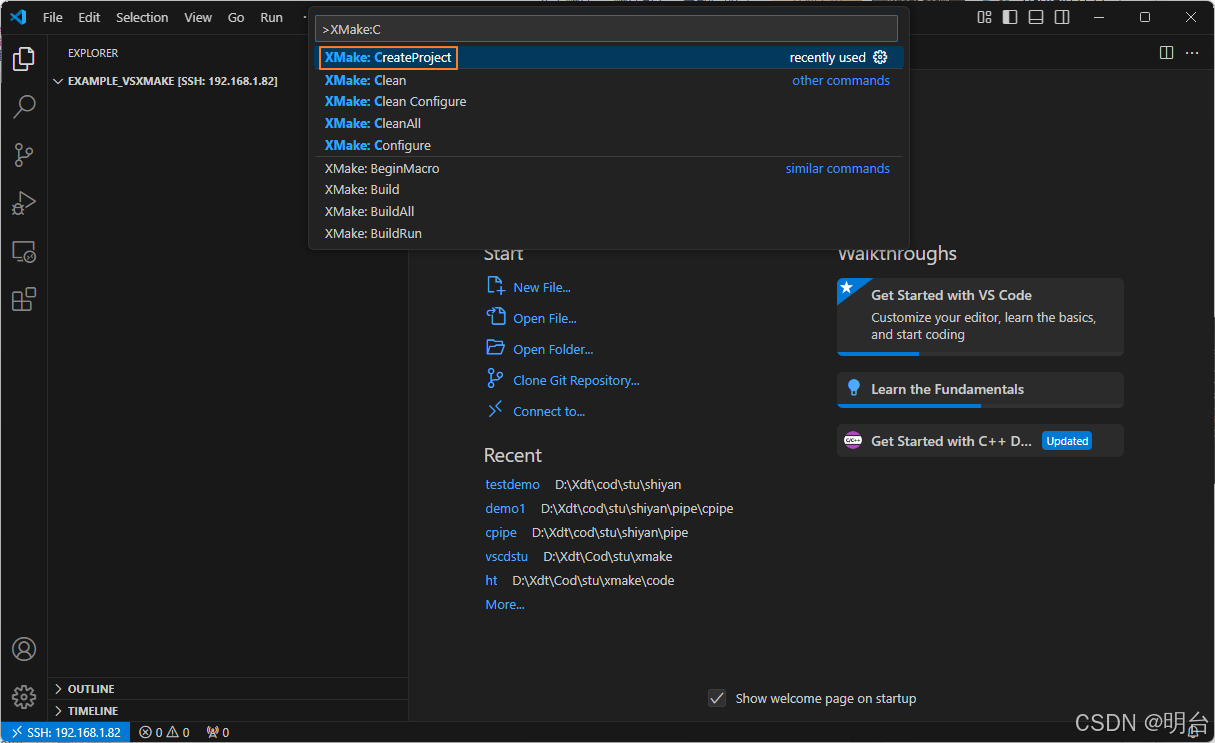Image resolution: width=1215 pixels, height=743 pixels.
Task: Open the Run menu
Action: (x=271, y=17)
